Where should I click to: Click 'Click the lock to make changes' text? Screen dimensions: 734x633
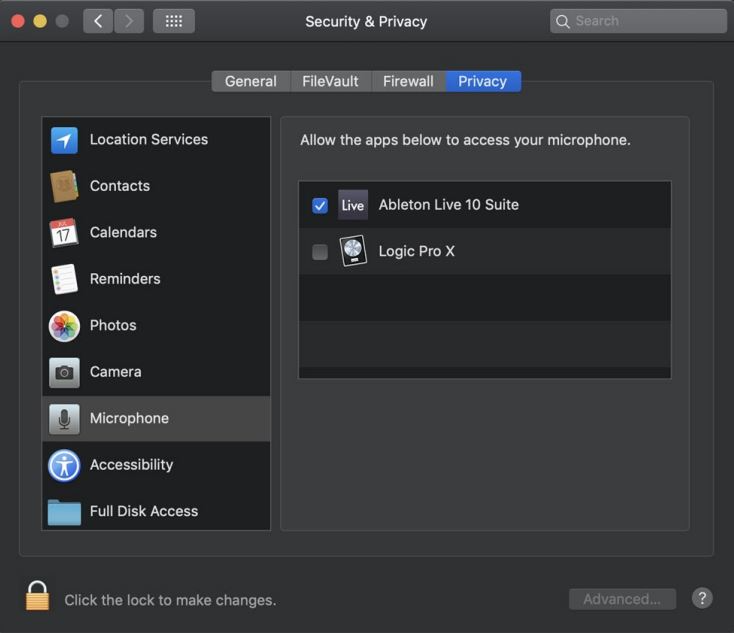click(x=170, y=600)
